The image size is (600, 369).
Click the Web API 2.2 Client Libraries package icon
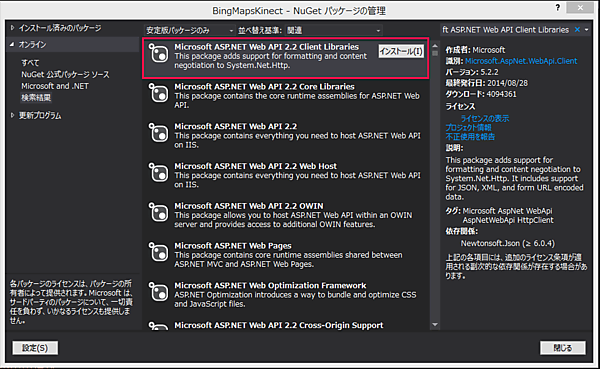pos(158,53)
